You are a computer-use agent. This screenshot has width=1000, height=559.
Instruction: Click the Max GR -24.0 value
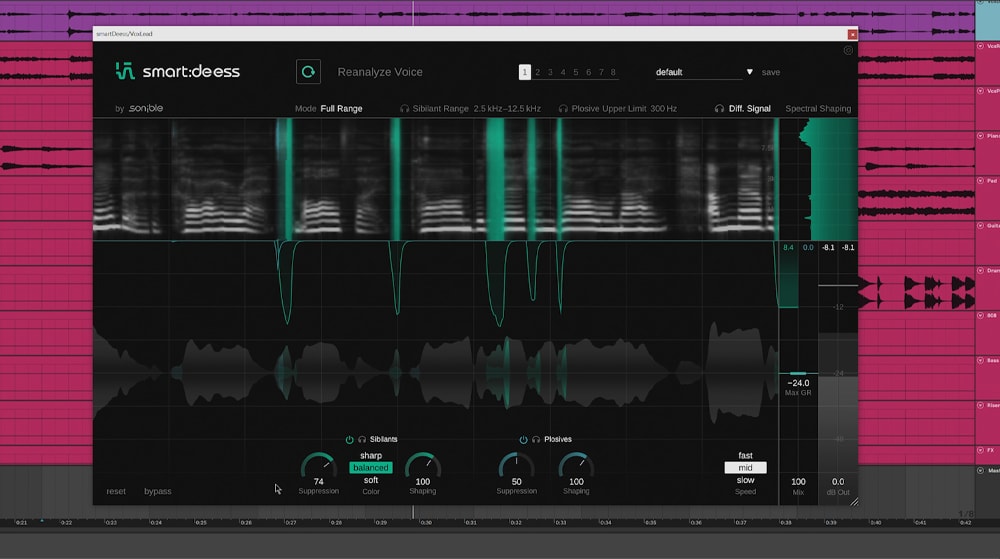[x=798, y=383]
